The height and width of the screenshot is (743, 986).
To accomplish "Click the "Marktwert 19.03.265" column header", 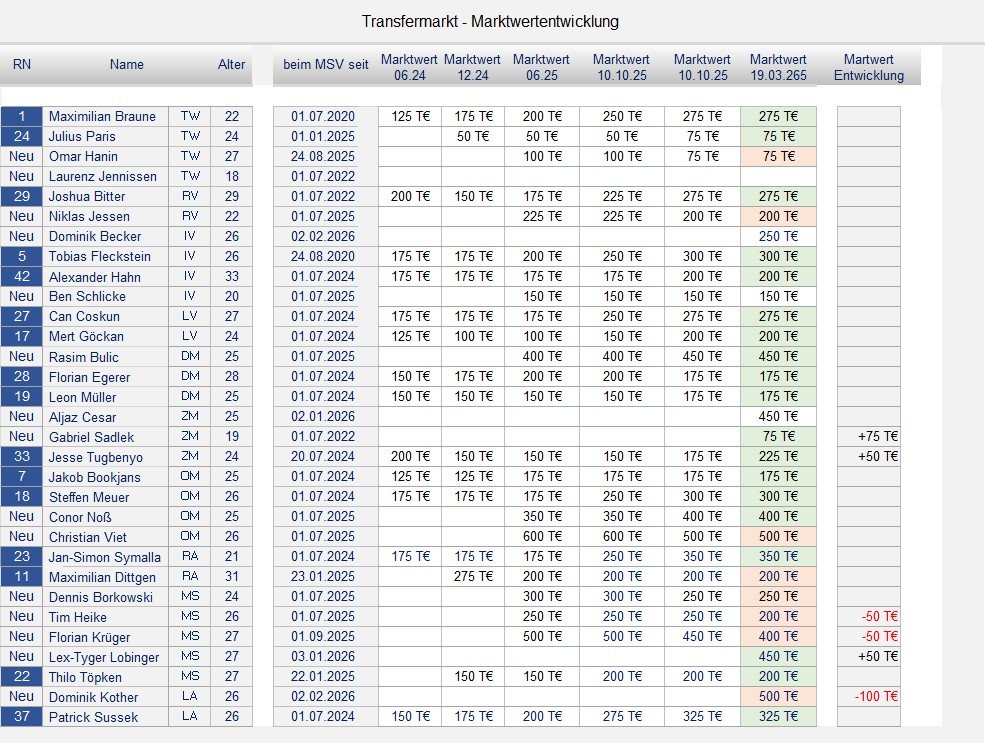I will point(779,67).
